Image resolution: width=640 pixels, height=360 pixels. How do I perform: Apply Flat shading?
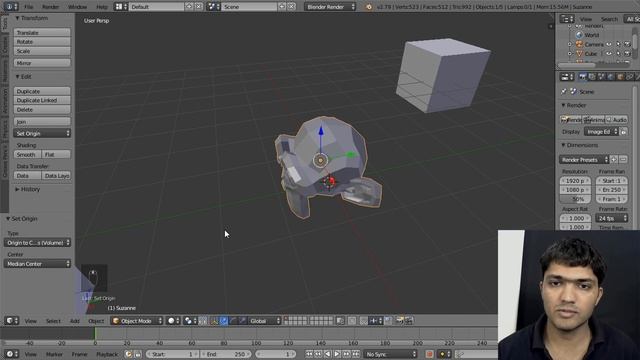click(x=56, y=155)
